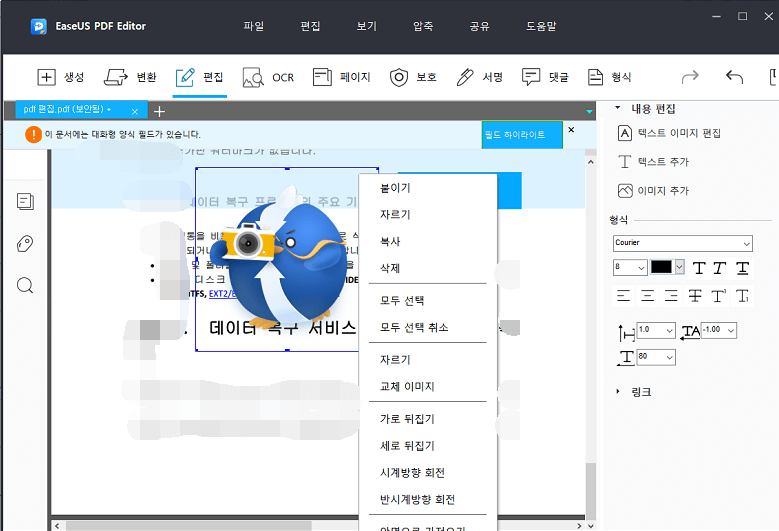Toggle underline text formatting
Viewport: 779px width, 531px height.
pyautogui.click(x=742, y=268)
